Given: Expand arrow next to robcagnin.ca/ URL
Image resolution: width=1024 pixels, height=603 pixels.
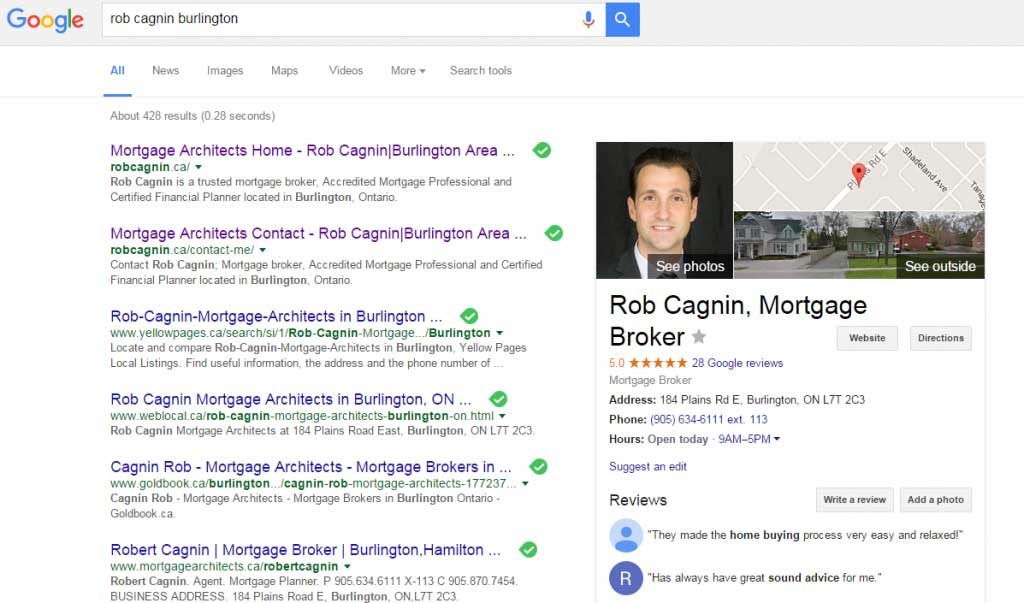Looking at the screenshot, I should click(199, 167).
